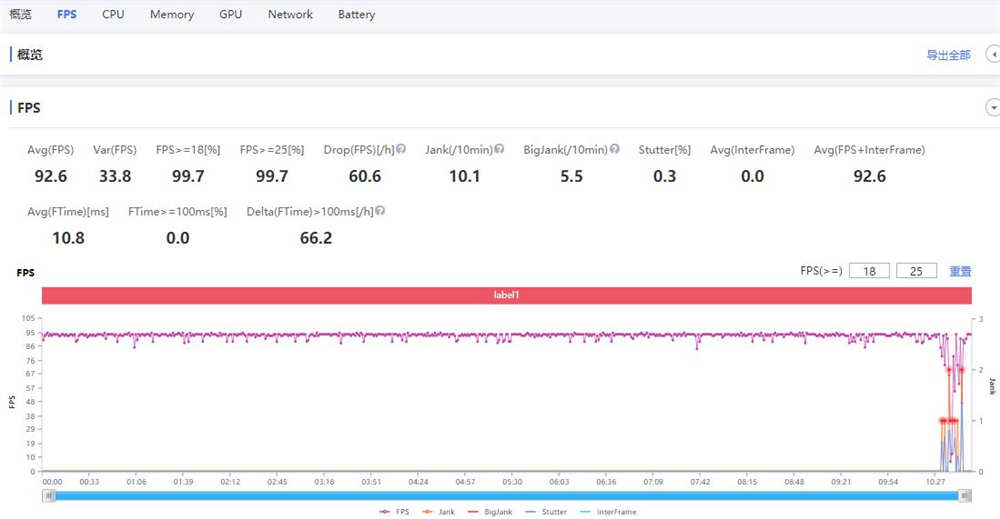
Task: Click the FPS>=25[%] label
Action: (272, 150)
